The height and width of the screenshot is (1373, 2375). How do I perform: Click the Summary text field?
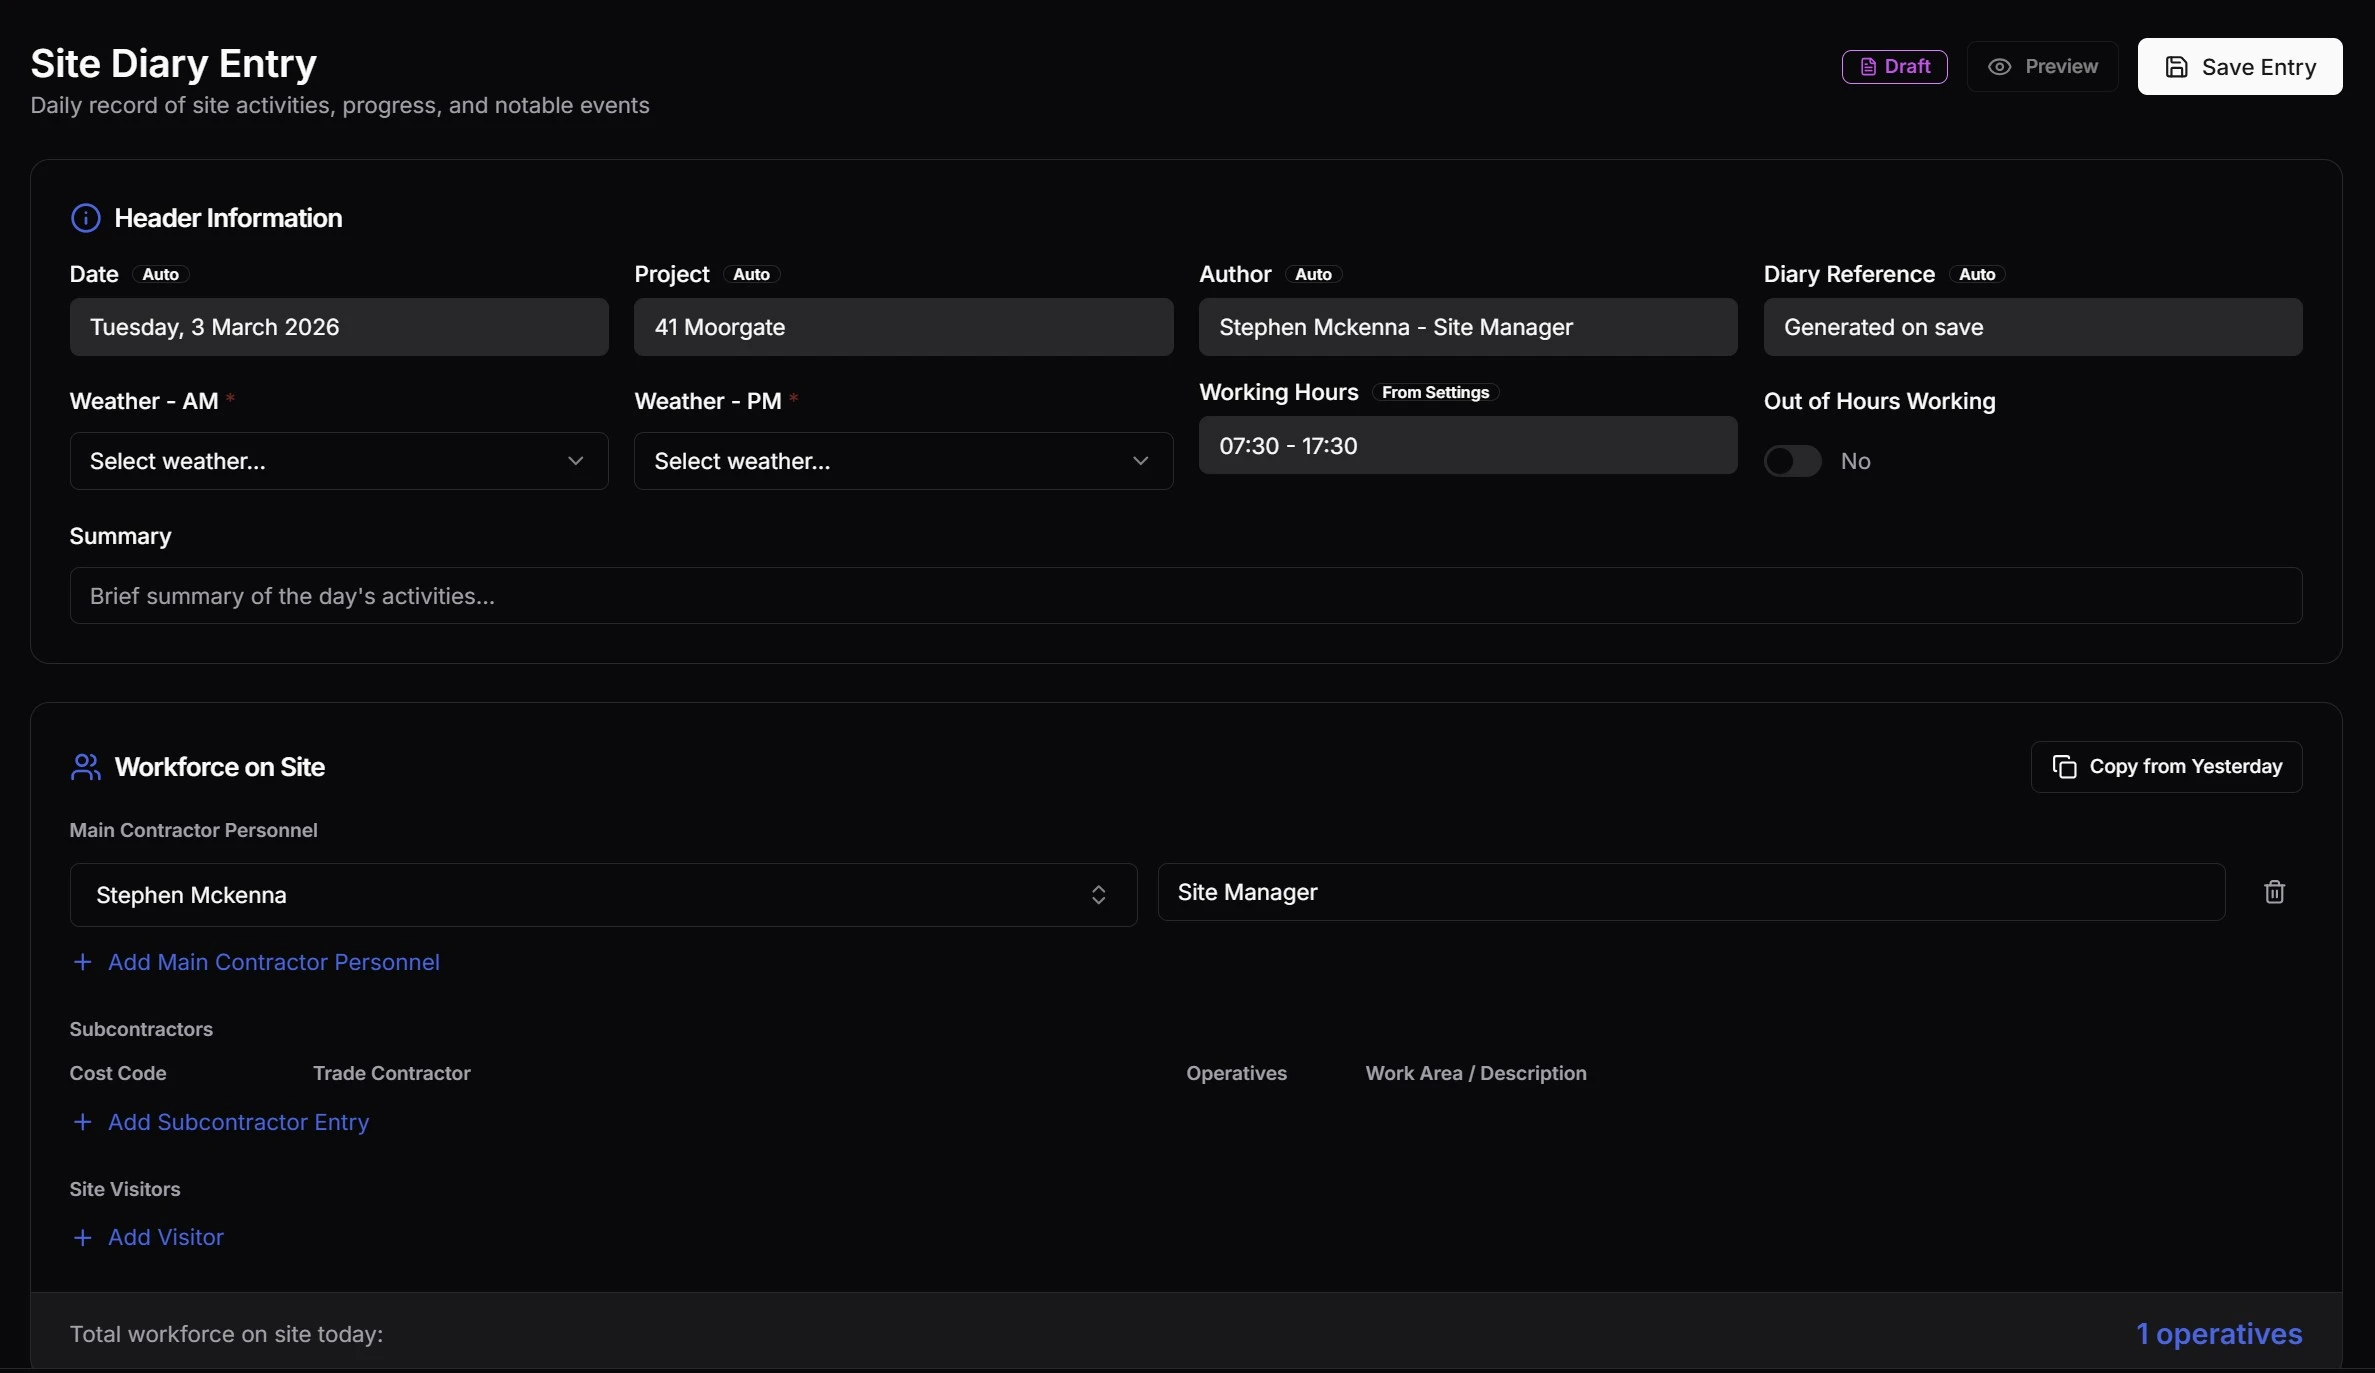click(1186, 596)
